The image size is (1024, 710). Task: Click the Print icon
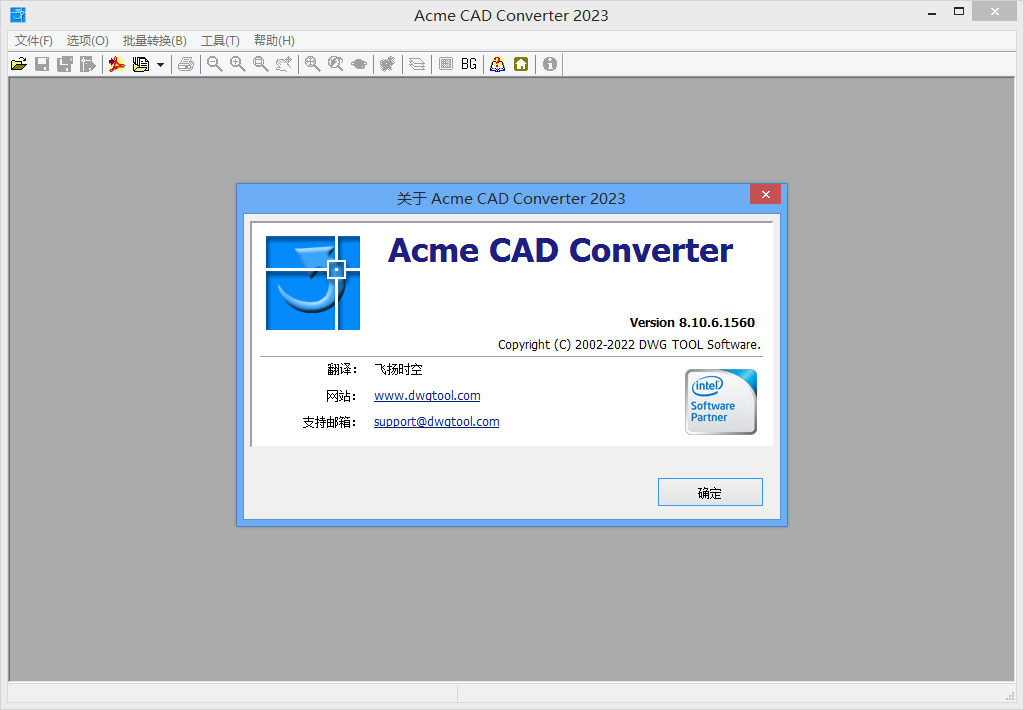click(x=186, y=64)
